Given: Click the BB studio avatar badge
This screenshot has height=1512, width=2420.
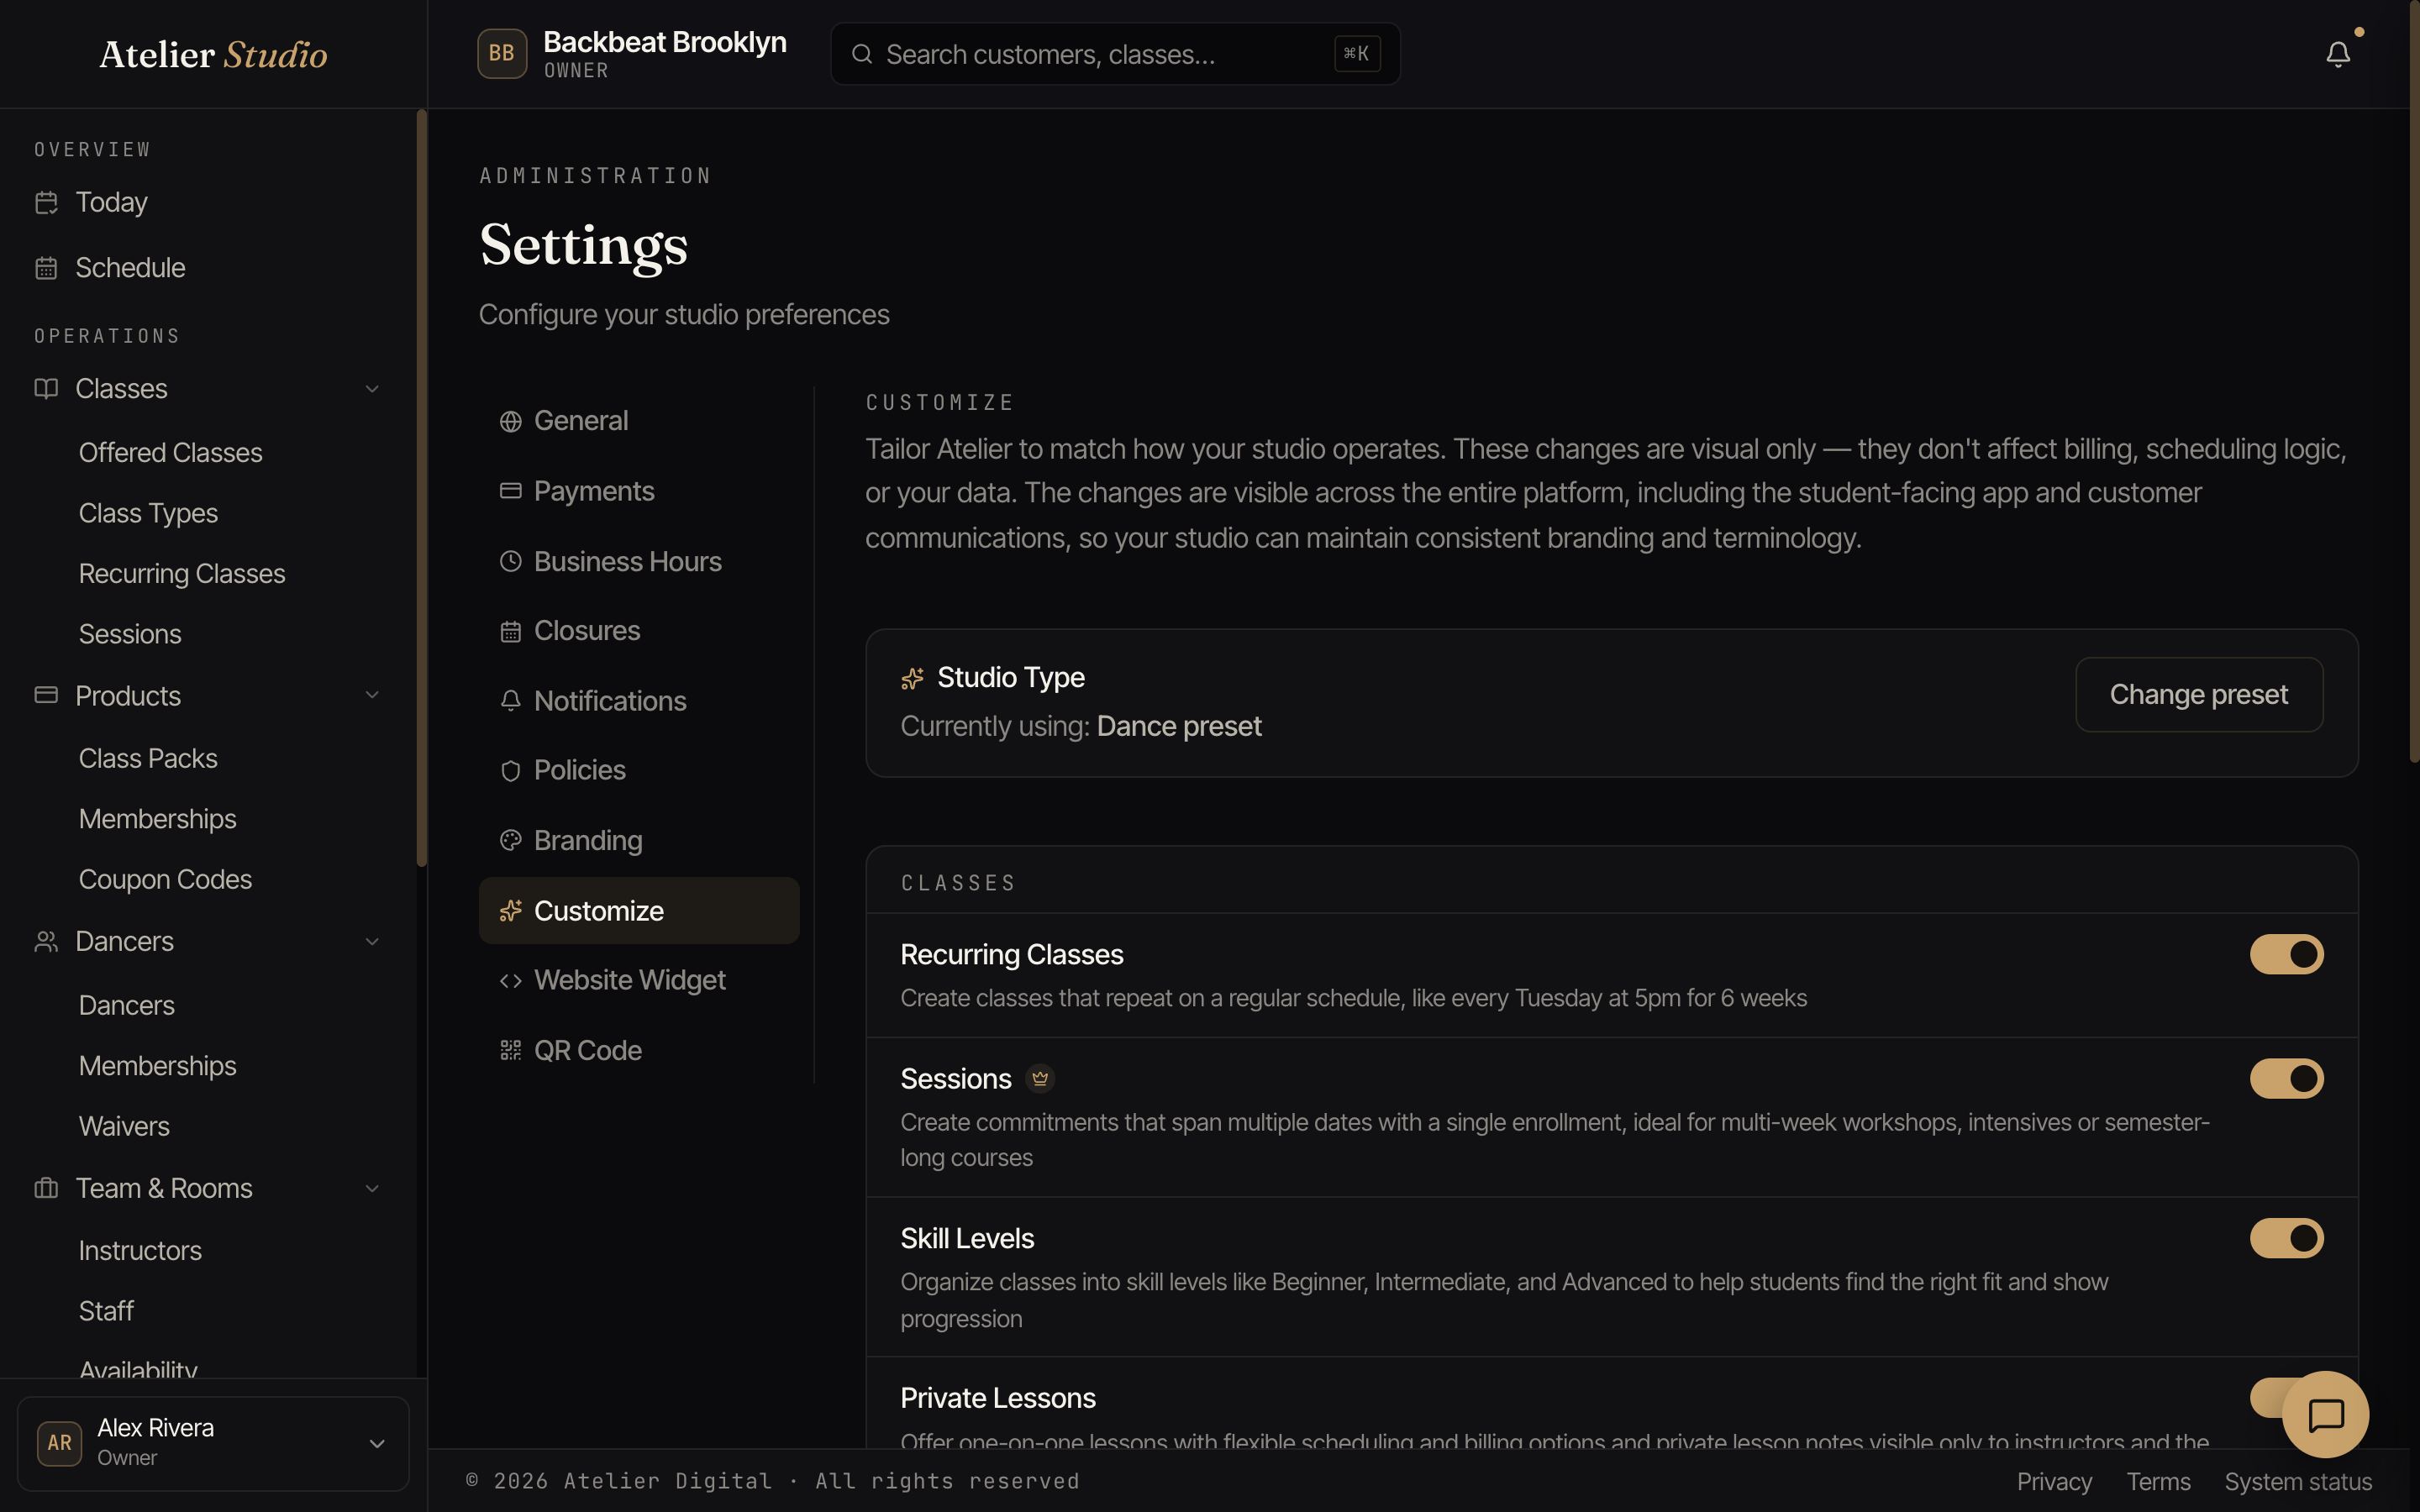Looking at the screenshot, I should coord(502,54).
